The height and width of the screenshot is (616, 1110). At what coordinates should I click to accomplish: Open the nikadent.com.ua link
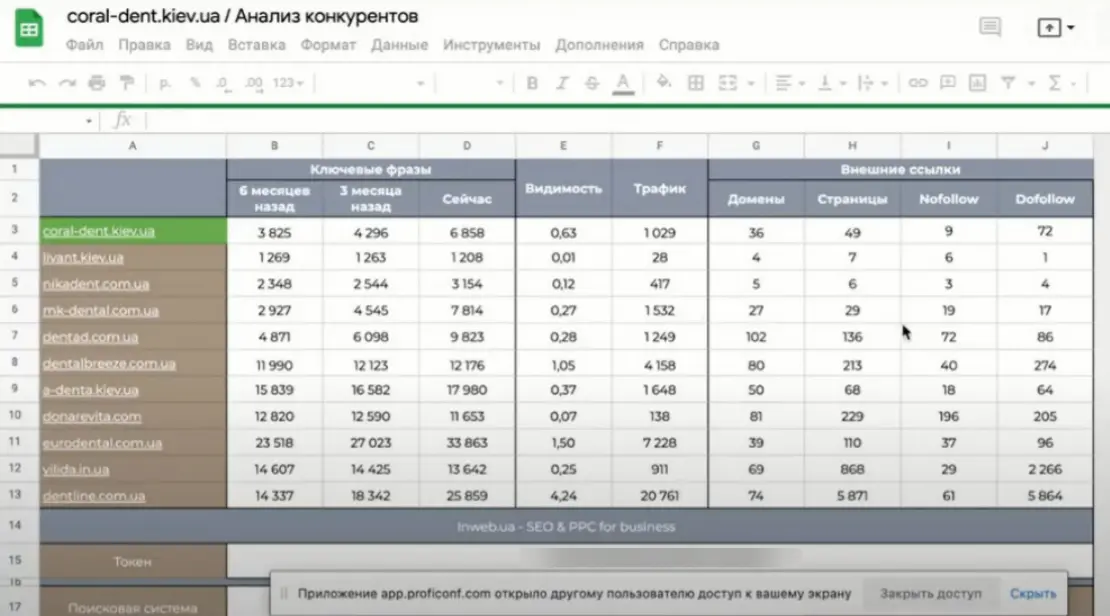pyautogui.click(x=96, y=284)
